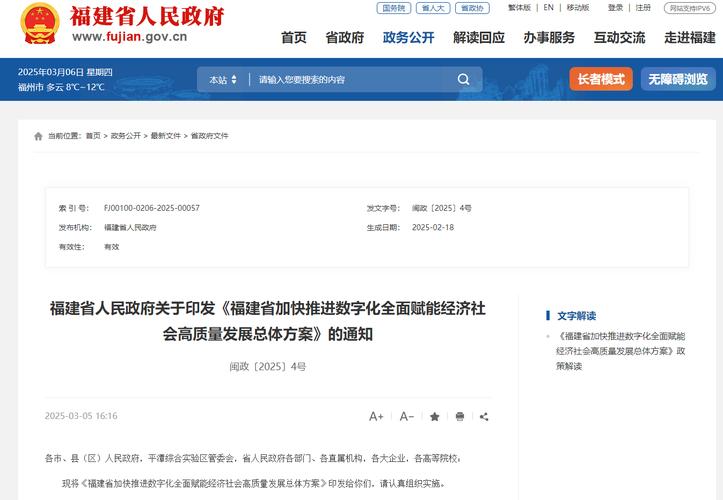Click the date 2025年03月06日 星期四
The width and height of the screenshot is (723, 500).
[65, 72]
